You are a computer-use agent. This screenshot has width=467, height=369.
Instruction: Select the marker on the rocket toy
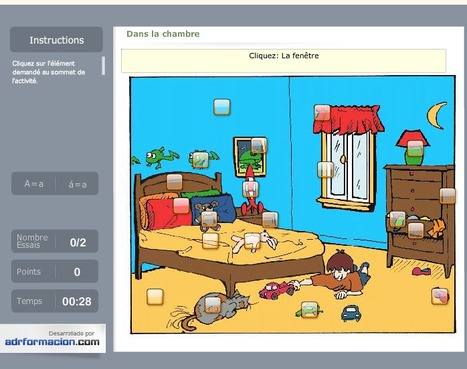tap(251, 189)
